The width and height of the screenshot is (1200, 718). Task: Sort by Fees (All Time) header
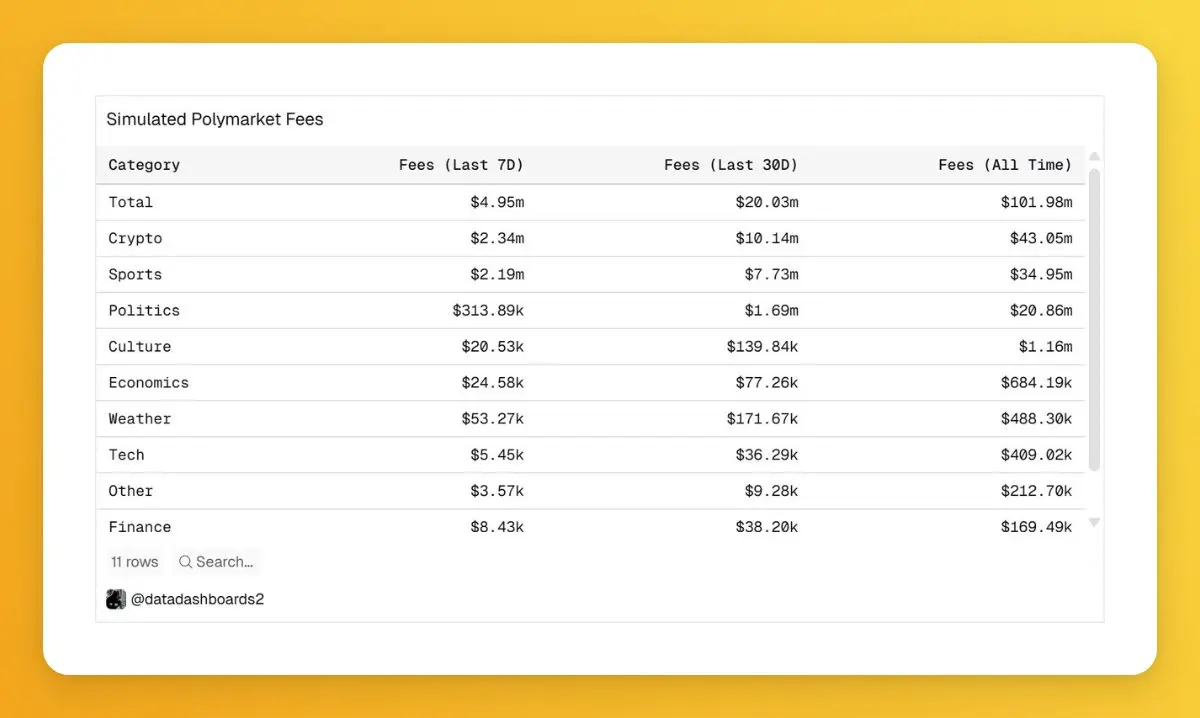[x=1005, y=165]
